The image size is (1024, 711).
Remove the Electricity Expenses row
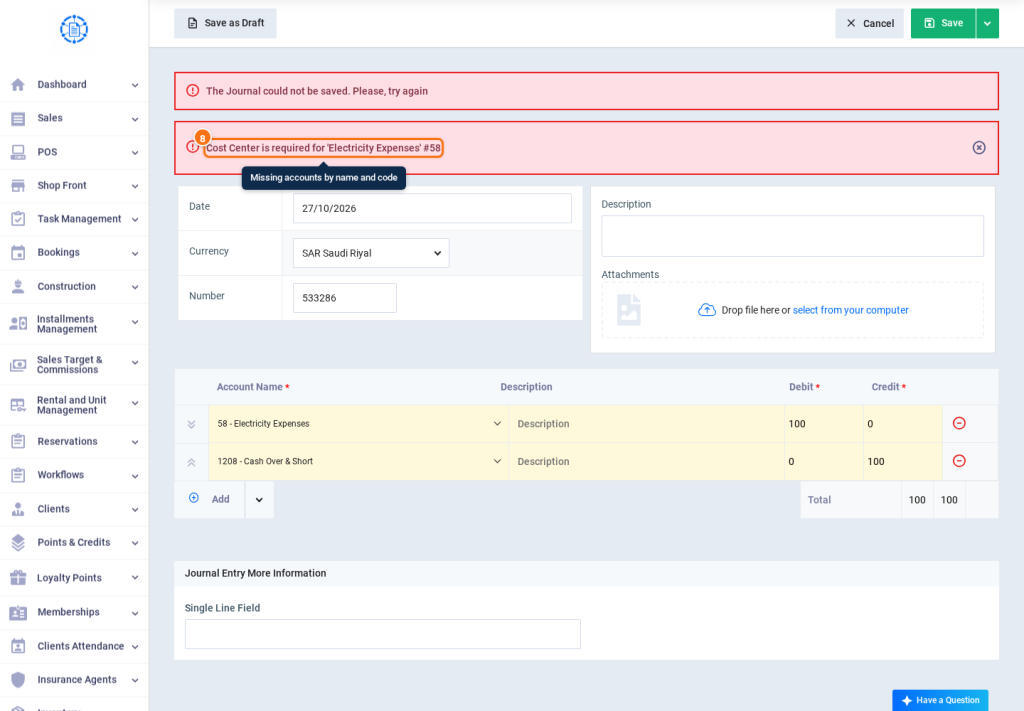959,423
